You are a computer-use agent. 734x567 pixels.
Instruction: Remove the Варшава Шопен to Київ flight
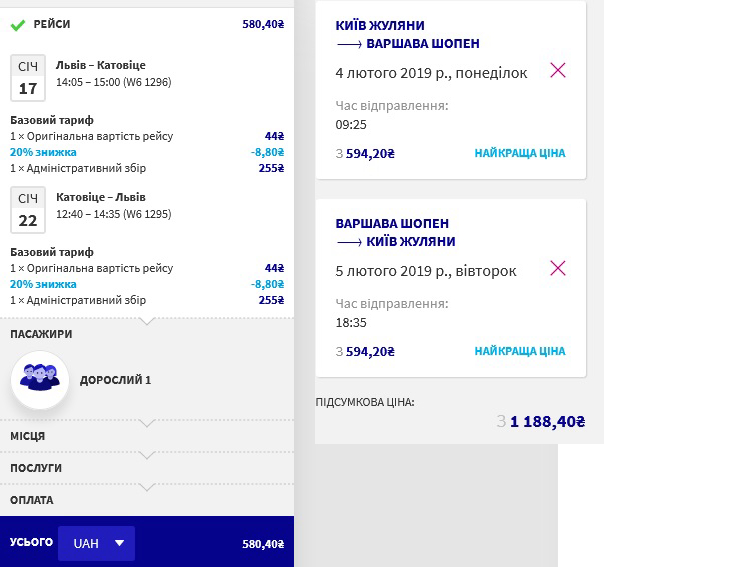[558, 268]
